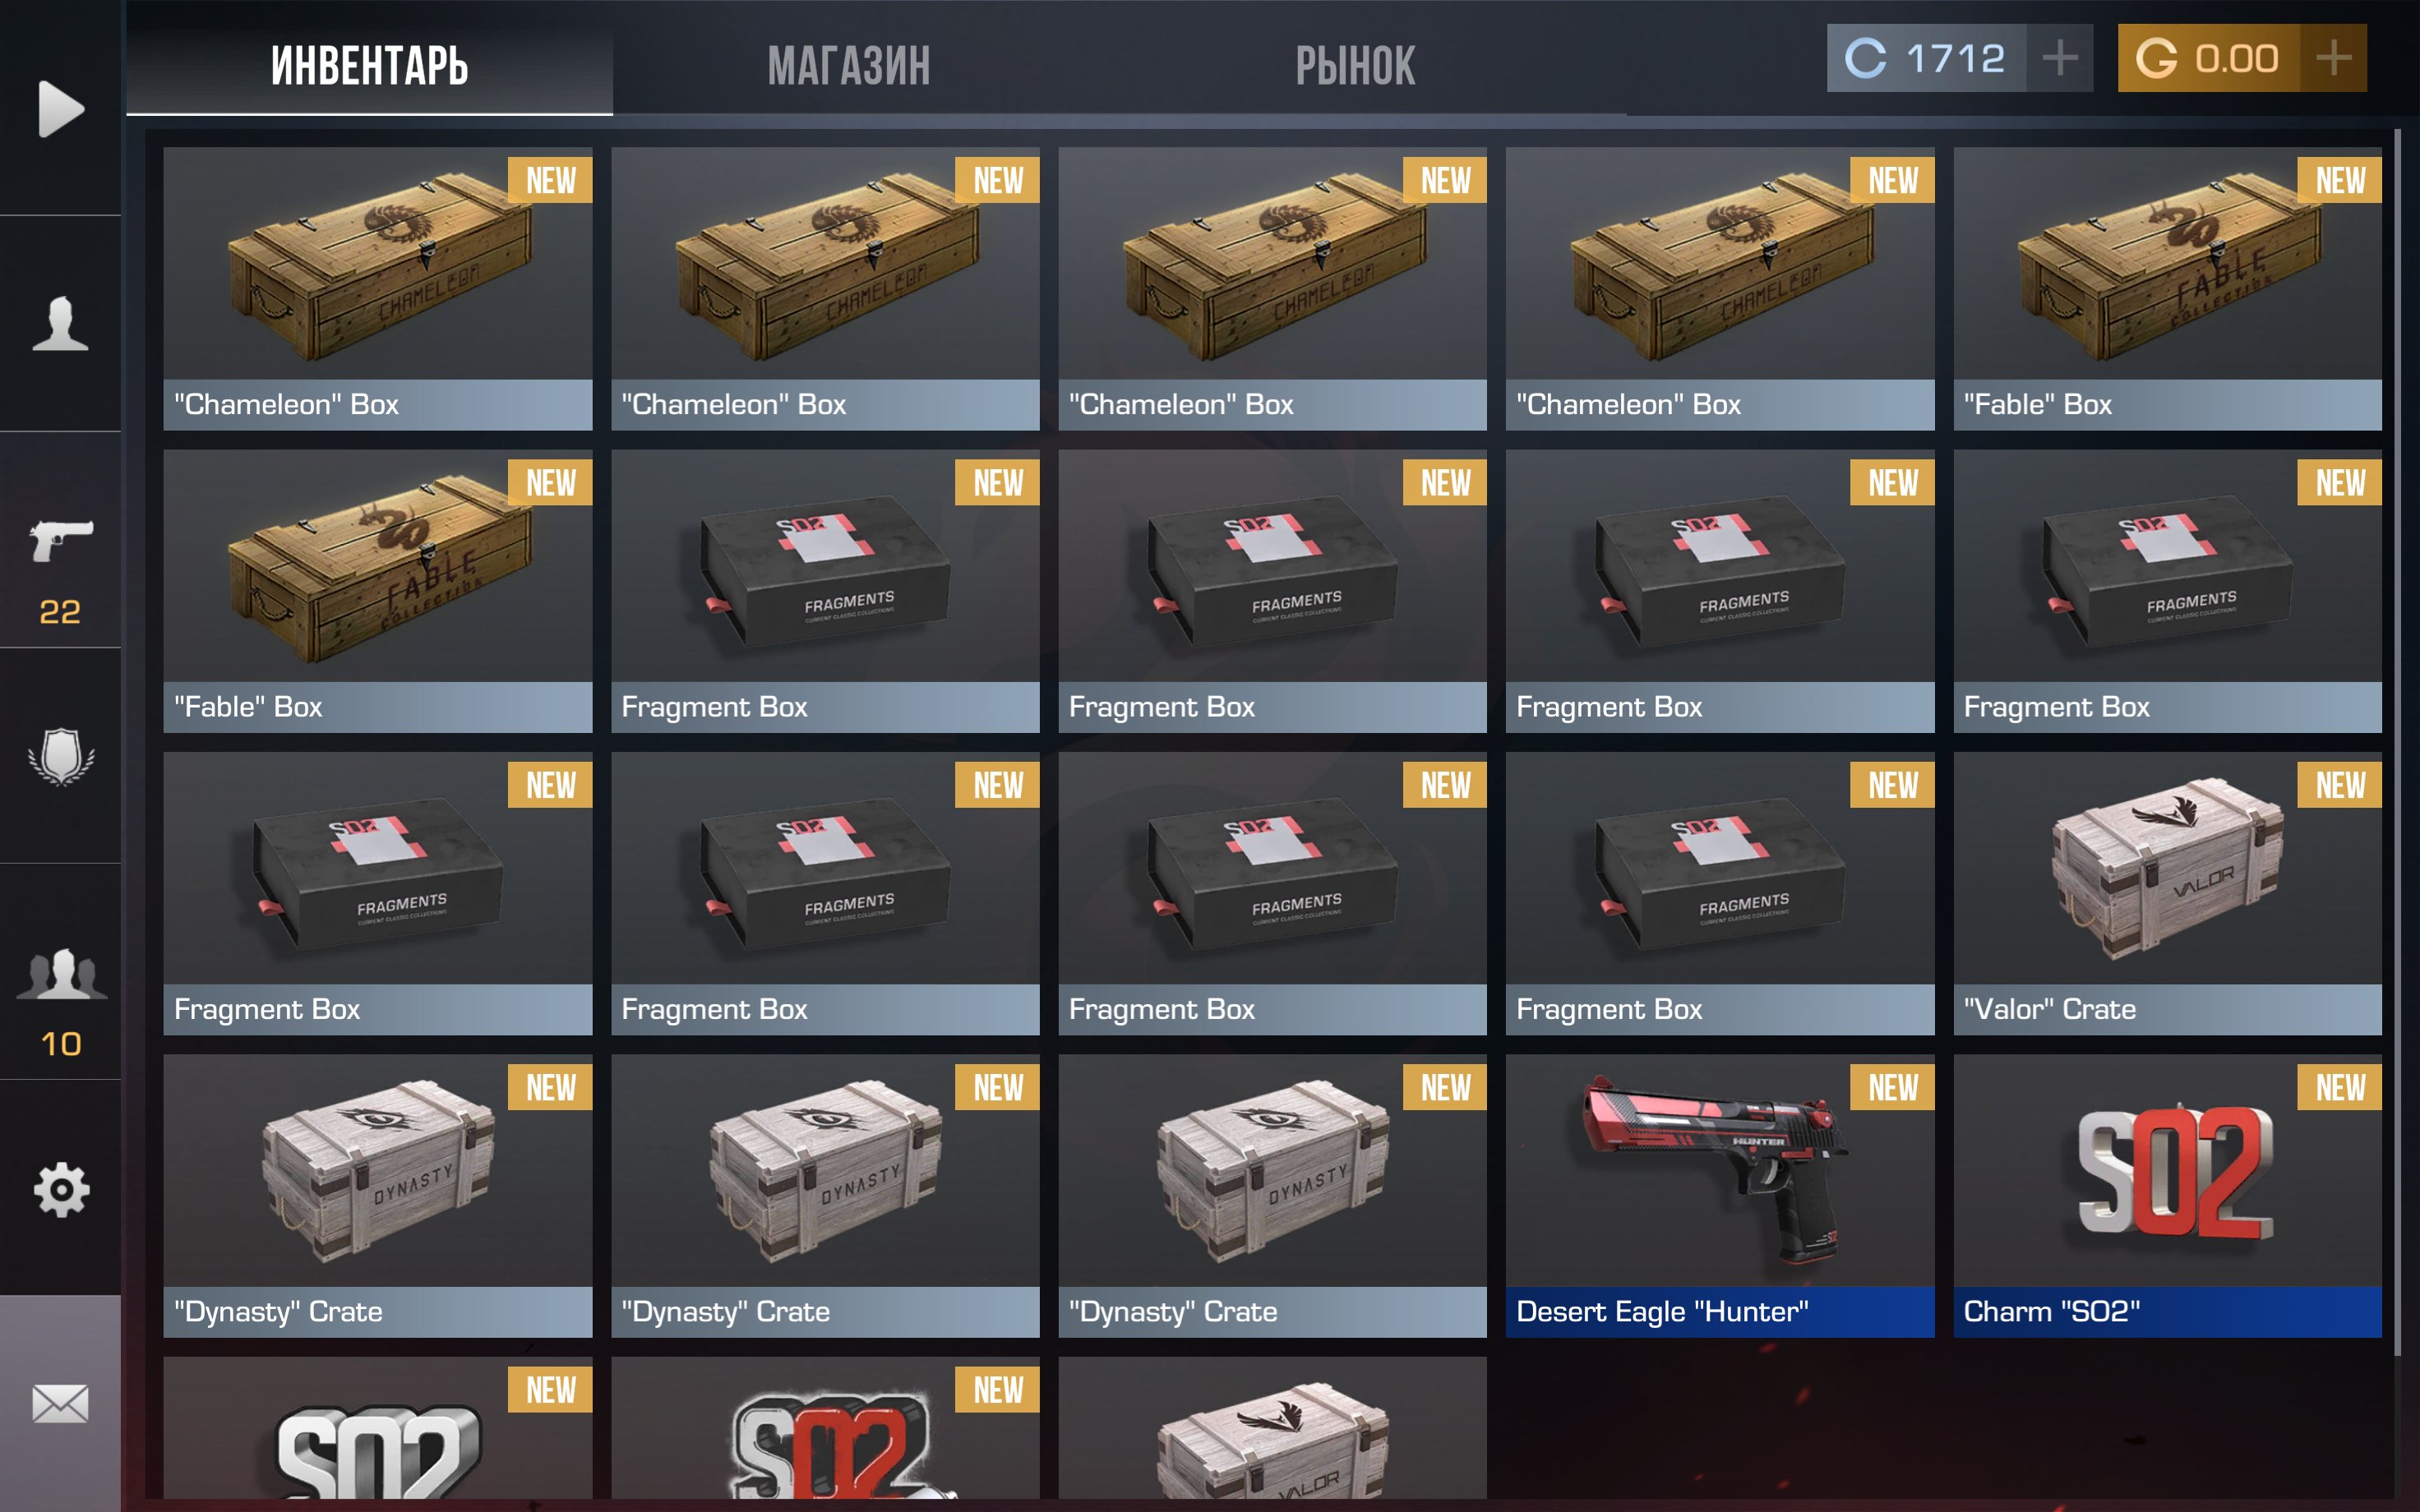Open settings gear icon

pyautogui.click(x=60, y=1189)
